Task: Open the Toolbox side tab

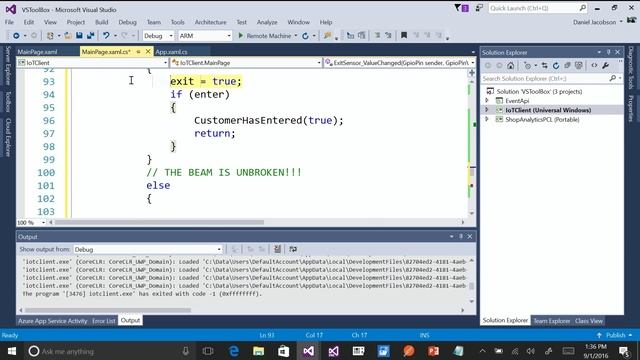Action: 8,102
